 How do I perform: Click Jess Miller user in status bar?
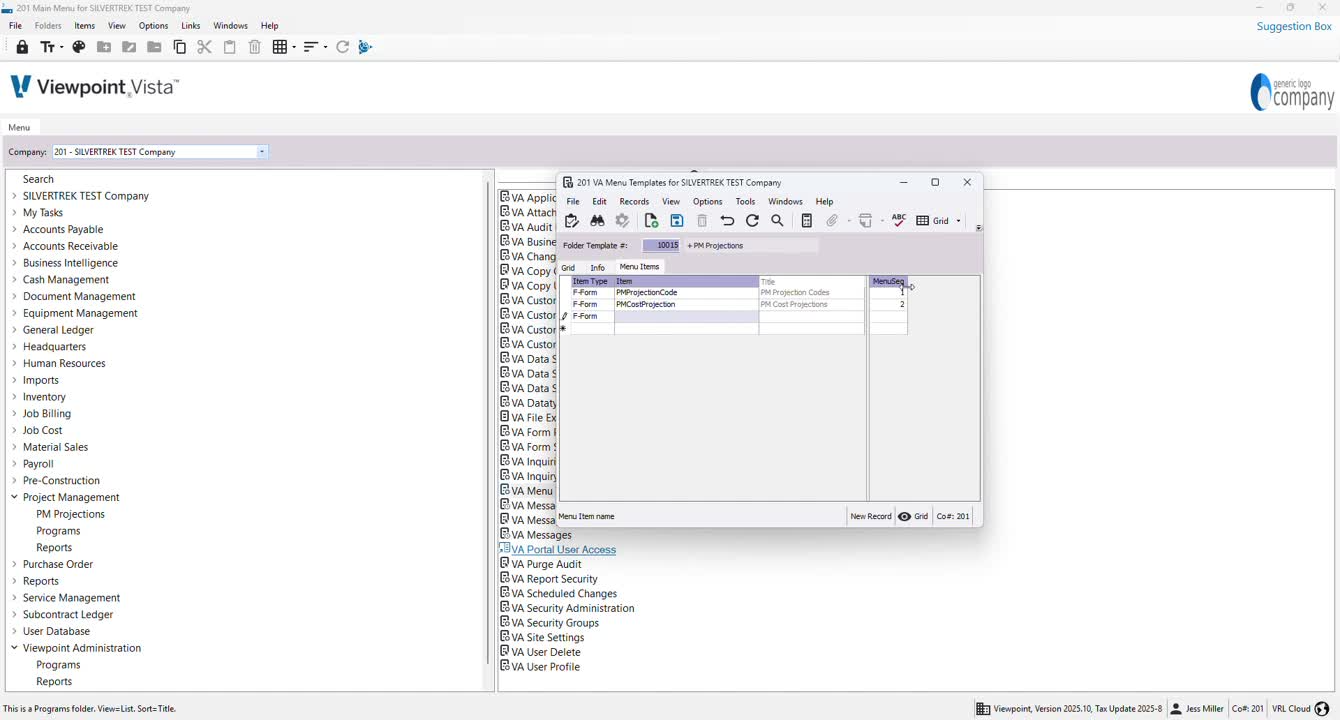(x=1197, y=709)
